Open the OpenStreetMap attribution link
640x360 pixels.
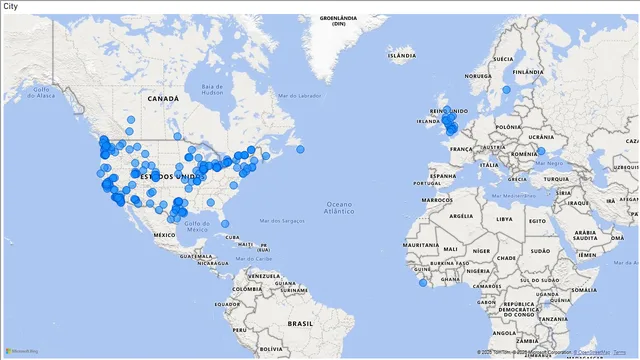(591, 352)
